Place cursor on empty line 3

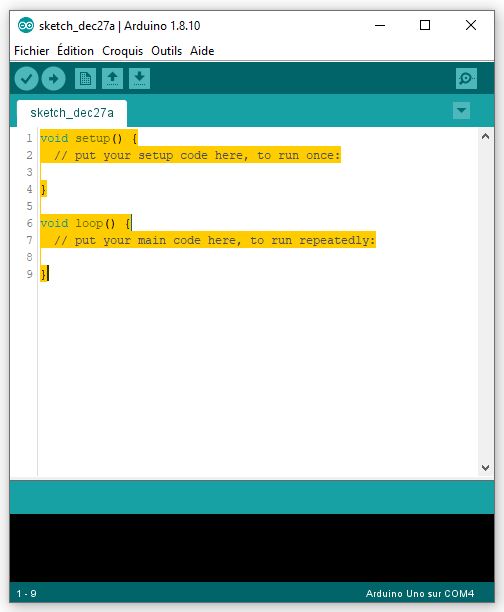[258, 172]
